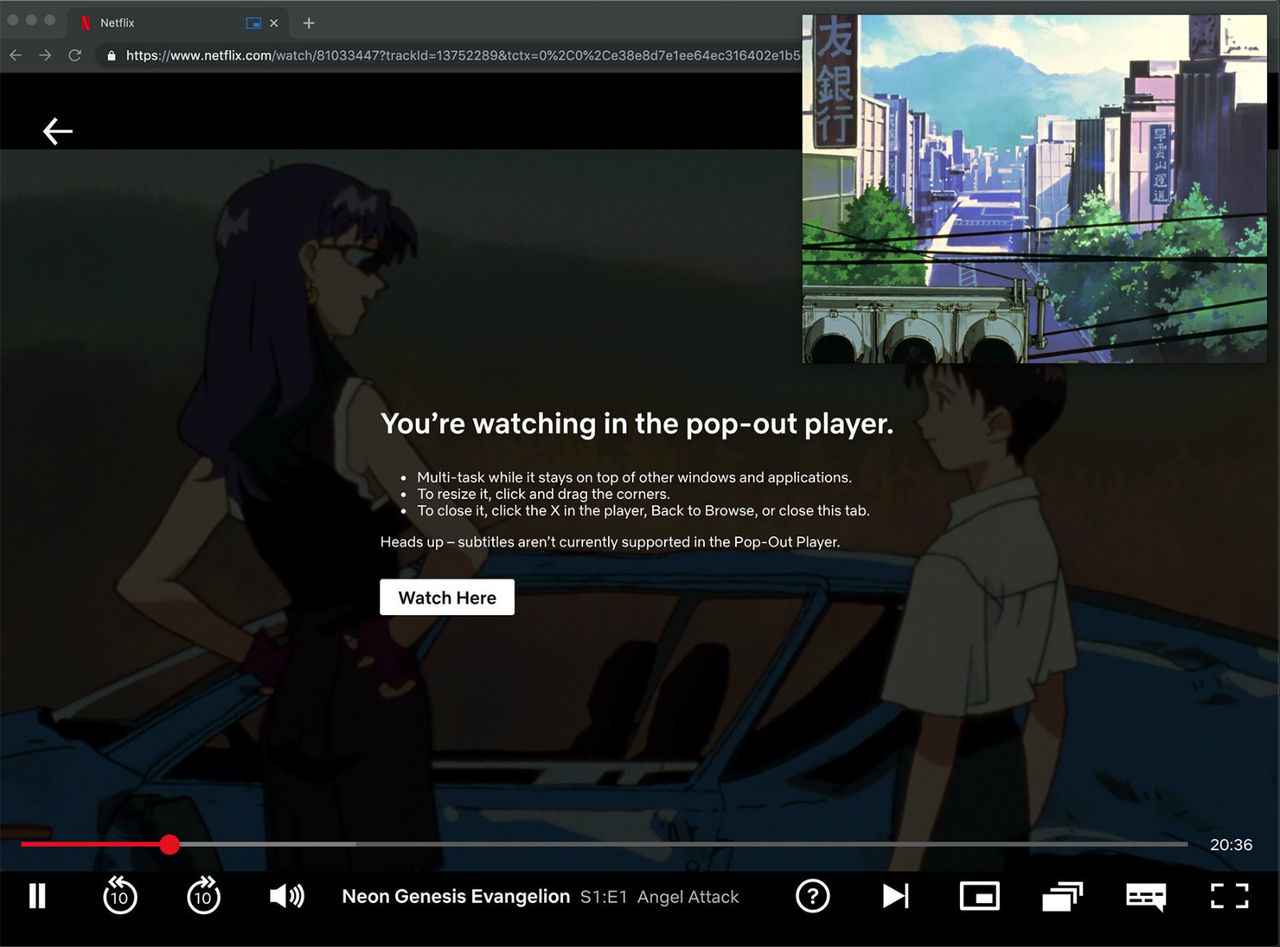Select the Netflix browser tab
The width and height of the screenshot is (1280, 947).
150,22
